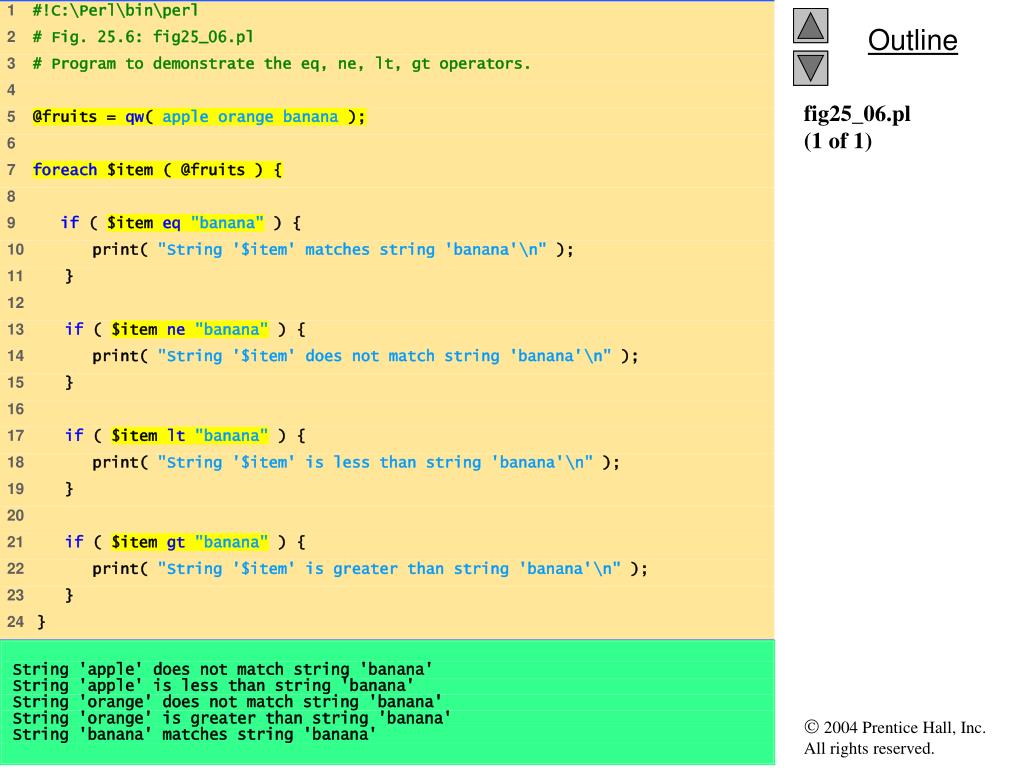Click the shebang line #!C:\Perl\bin\perl
Image resolution: width=1024 pixels, height=768 pixels.
[x=116, y=10]
